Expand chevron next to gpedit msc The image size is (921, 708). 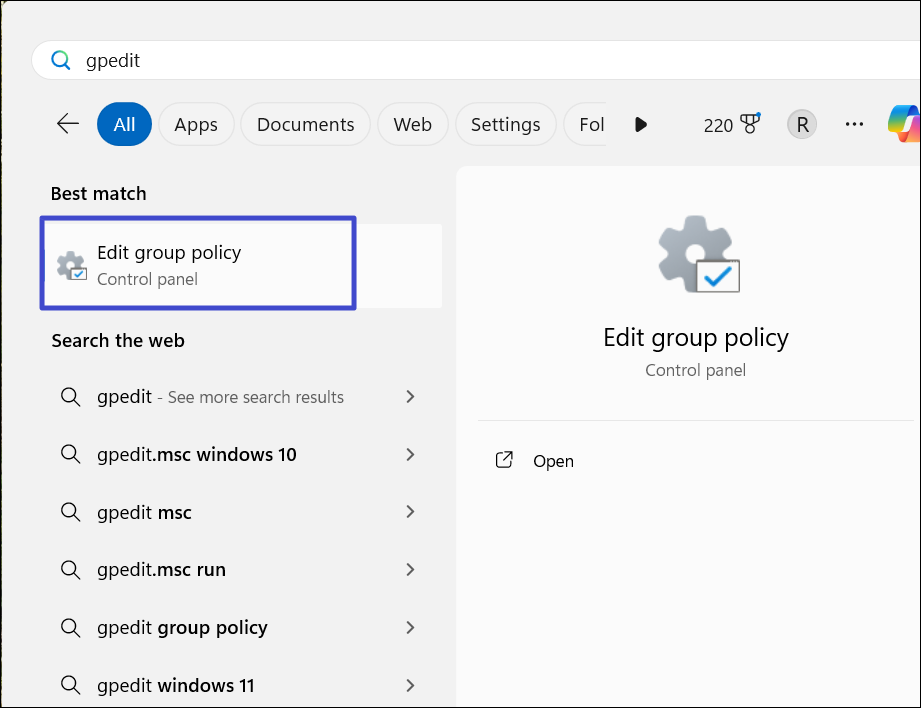(410, 512)
